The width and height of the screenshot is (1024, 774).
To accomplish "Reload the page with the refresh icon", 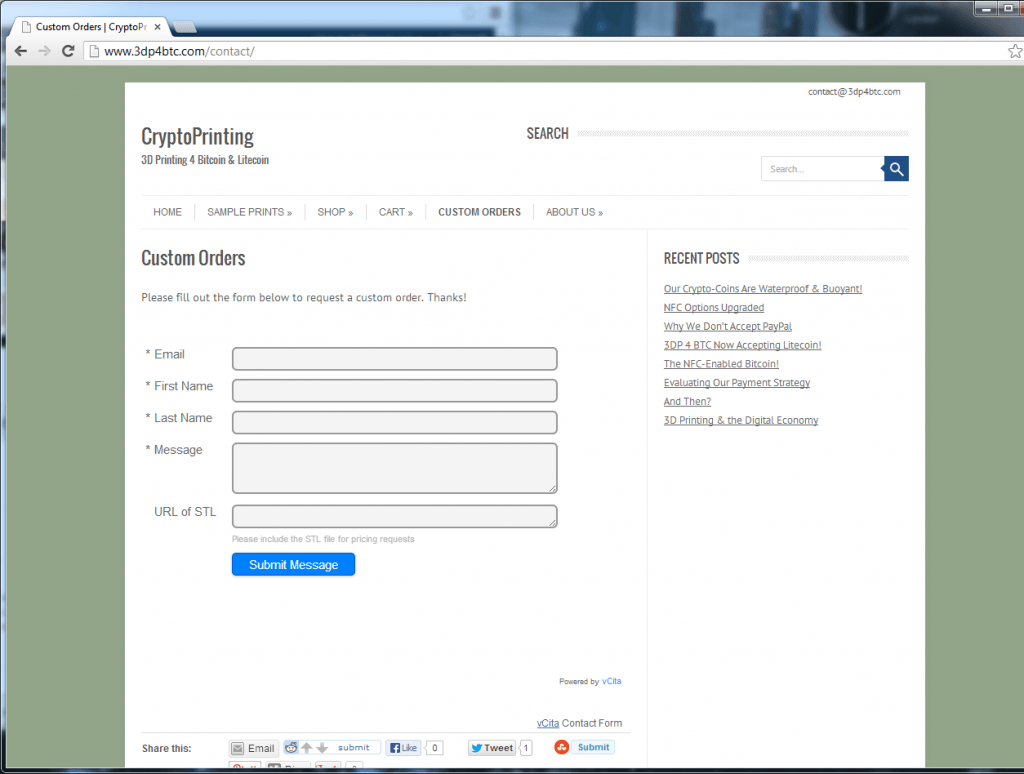I will click(x=68, y=51).
